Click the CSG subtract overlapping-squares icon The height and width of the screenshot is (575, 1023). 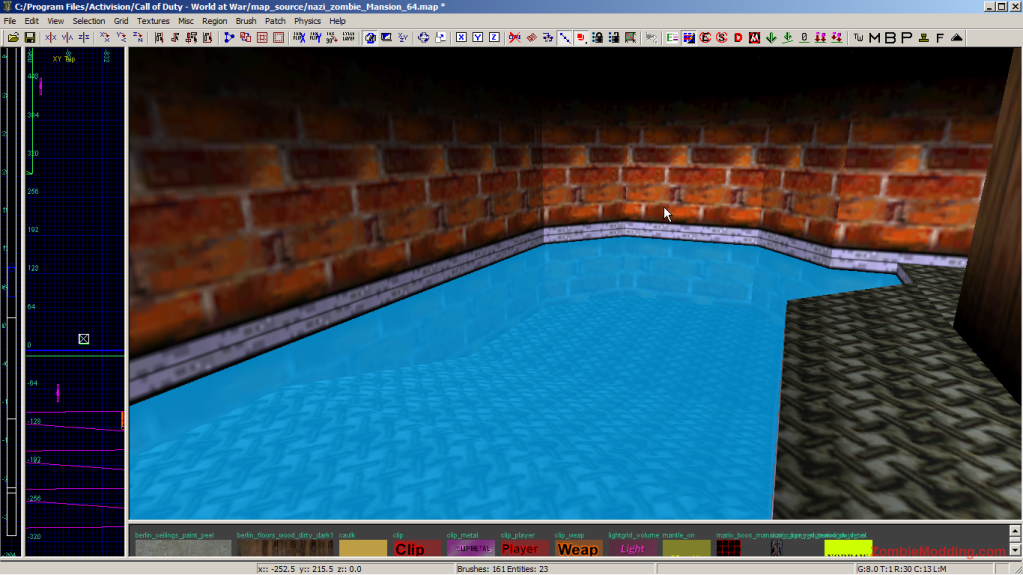pyautogui.click(x=245, y=38)
